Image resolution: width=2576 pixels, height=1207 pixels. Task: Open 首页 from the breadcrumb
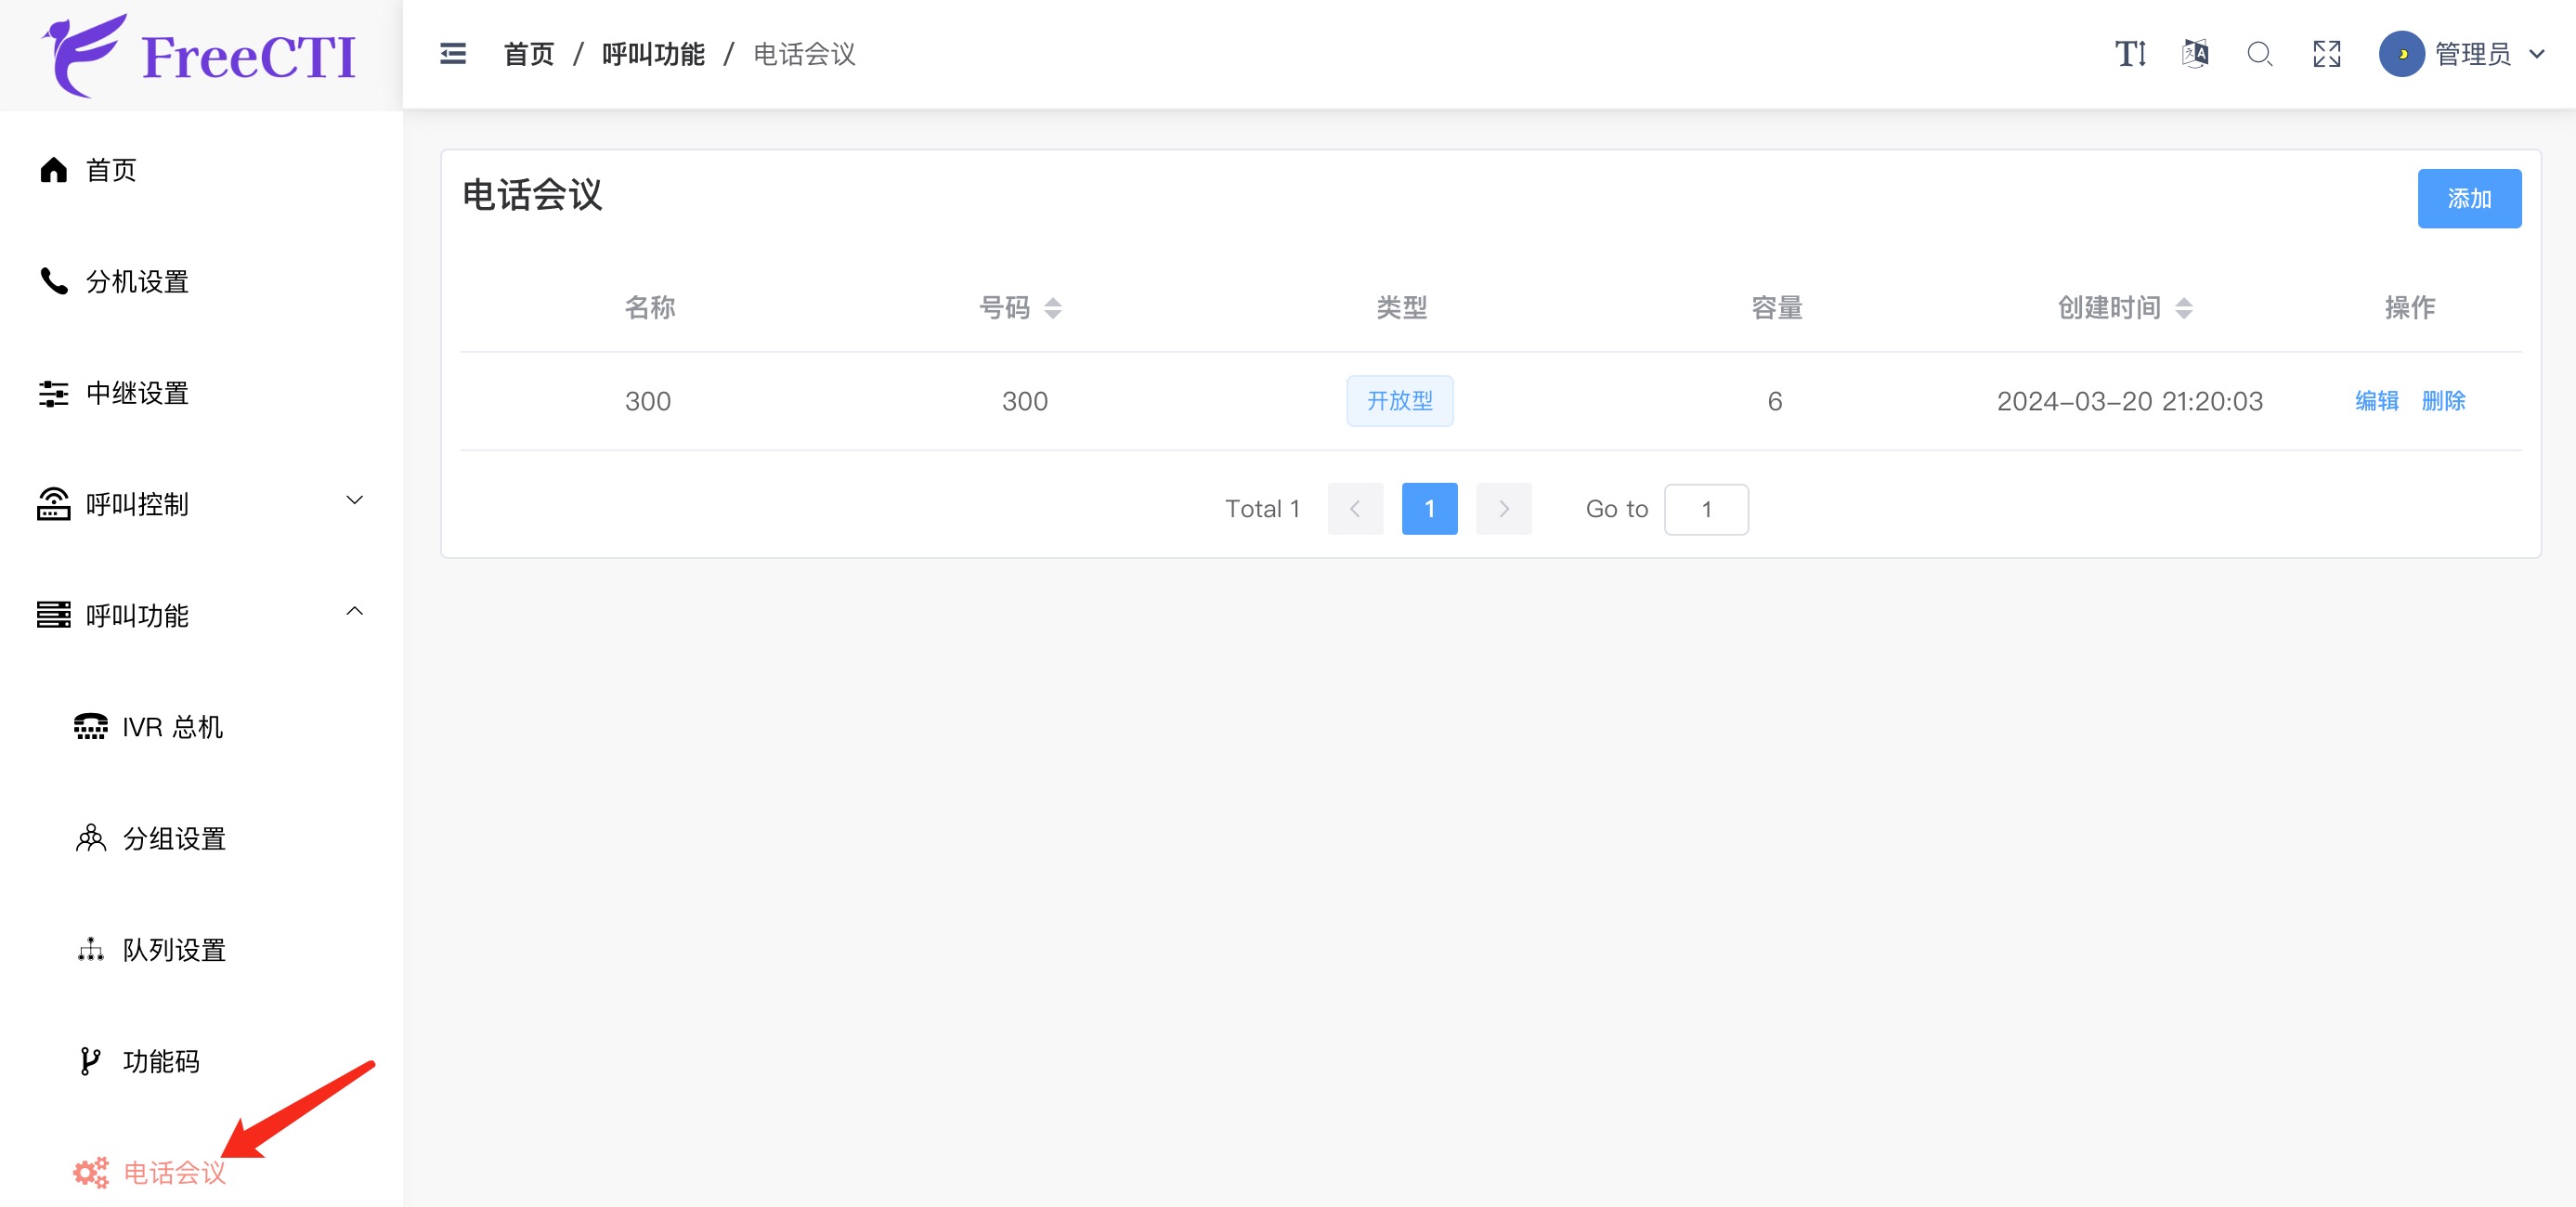(528, 54)
